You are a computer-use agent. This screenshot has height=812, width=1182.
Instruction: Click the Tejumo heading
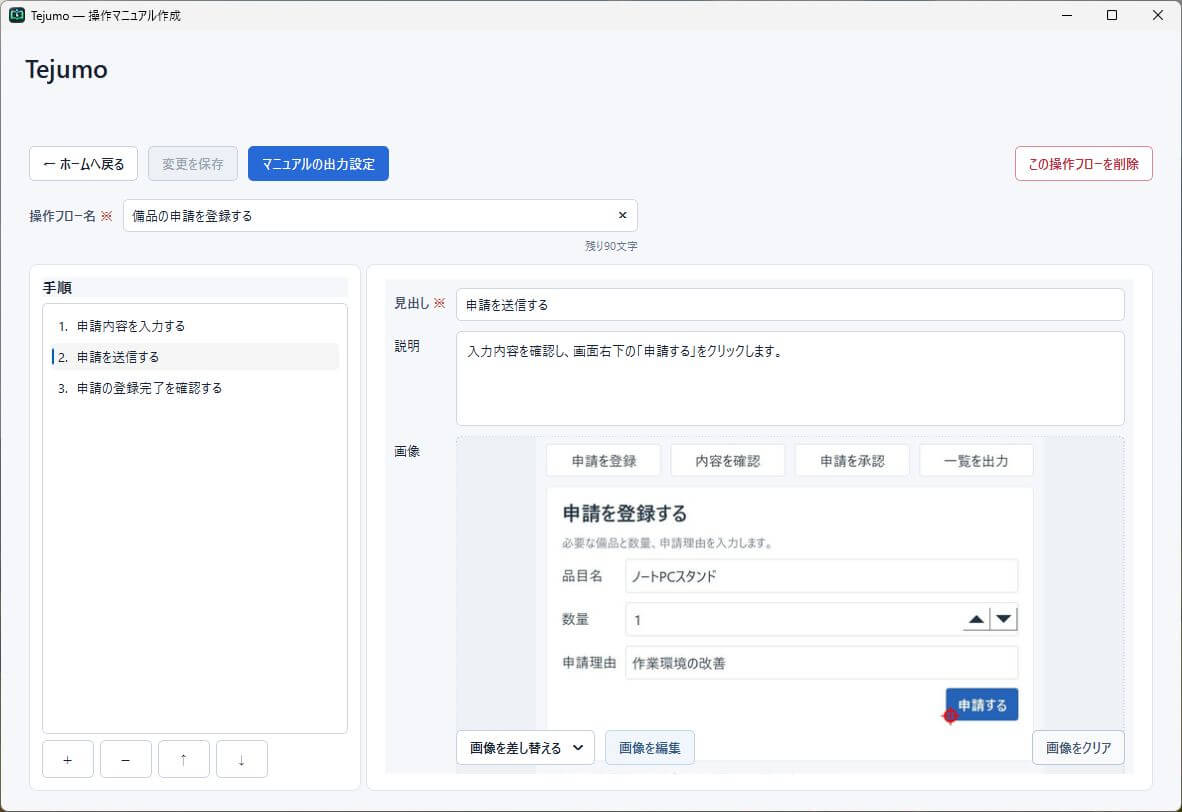point(66,69)
